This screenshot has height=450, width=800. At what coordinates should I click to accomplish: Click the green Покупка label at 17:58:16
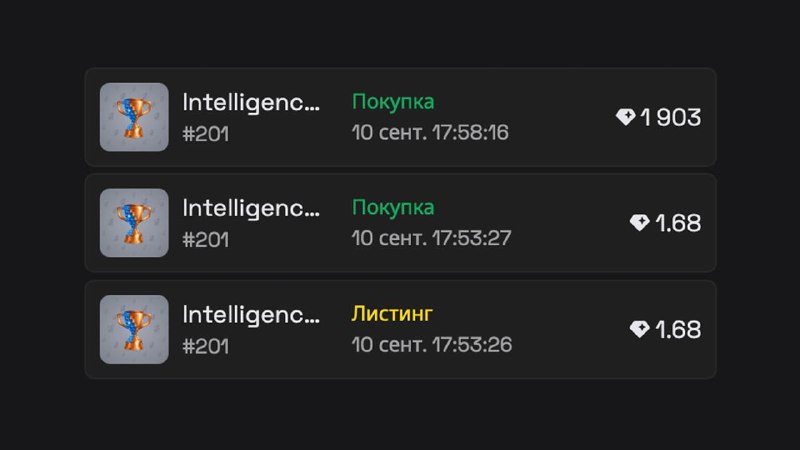click(x=393, y=102)
